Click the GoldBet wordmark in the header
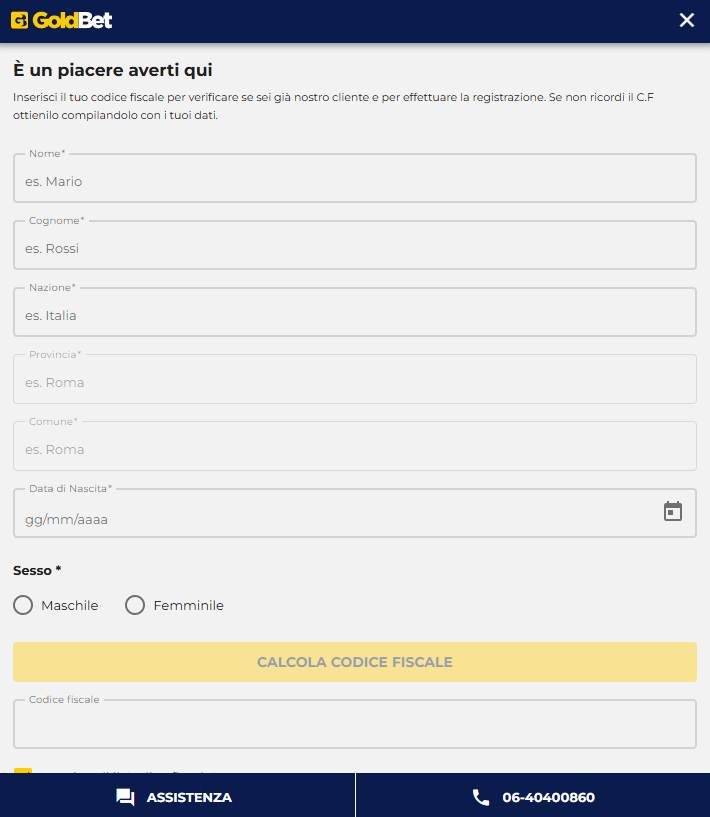 [x=73, y=19]
